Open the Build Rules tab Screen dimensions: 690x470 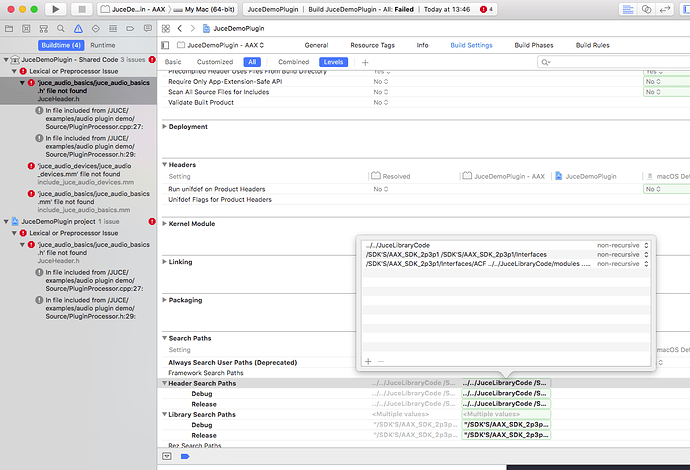592,45
